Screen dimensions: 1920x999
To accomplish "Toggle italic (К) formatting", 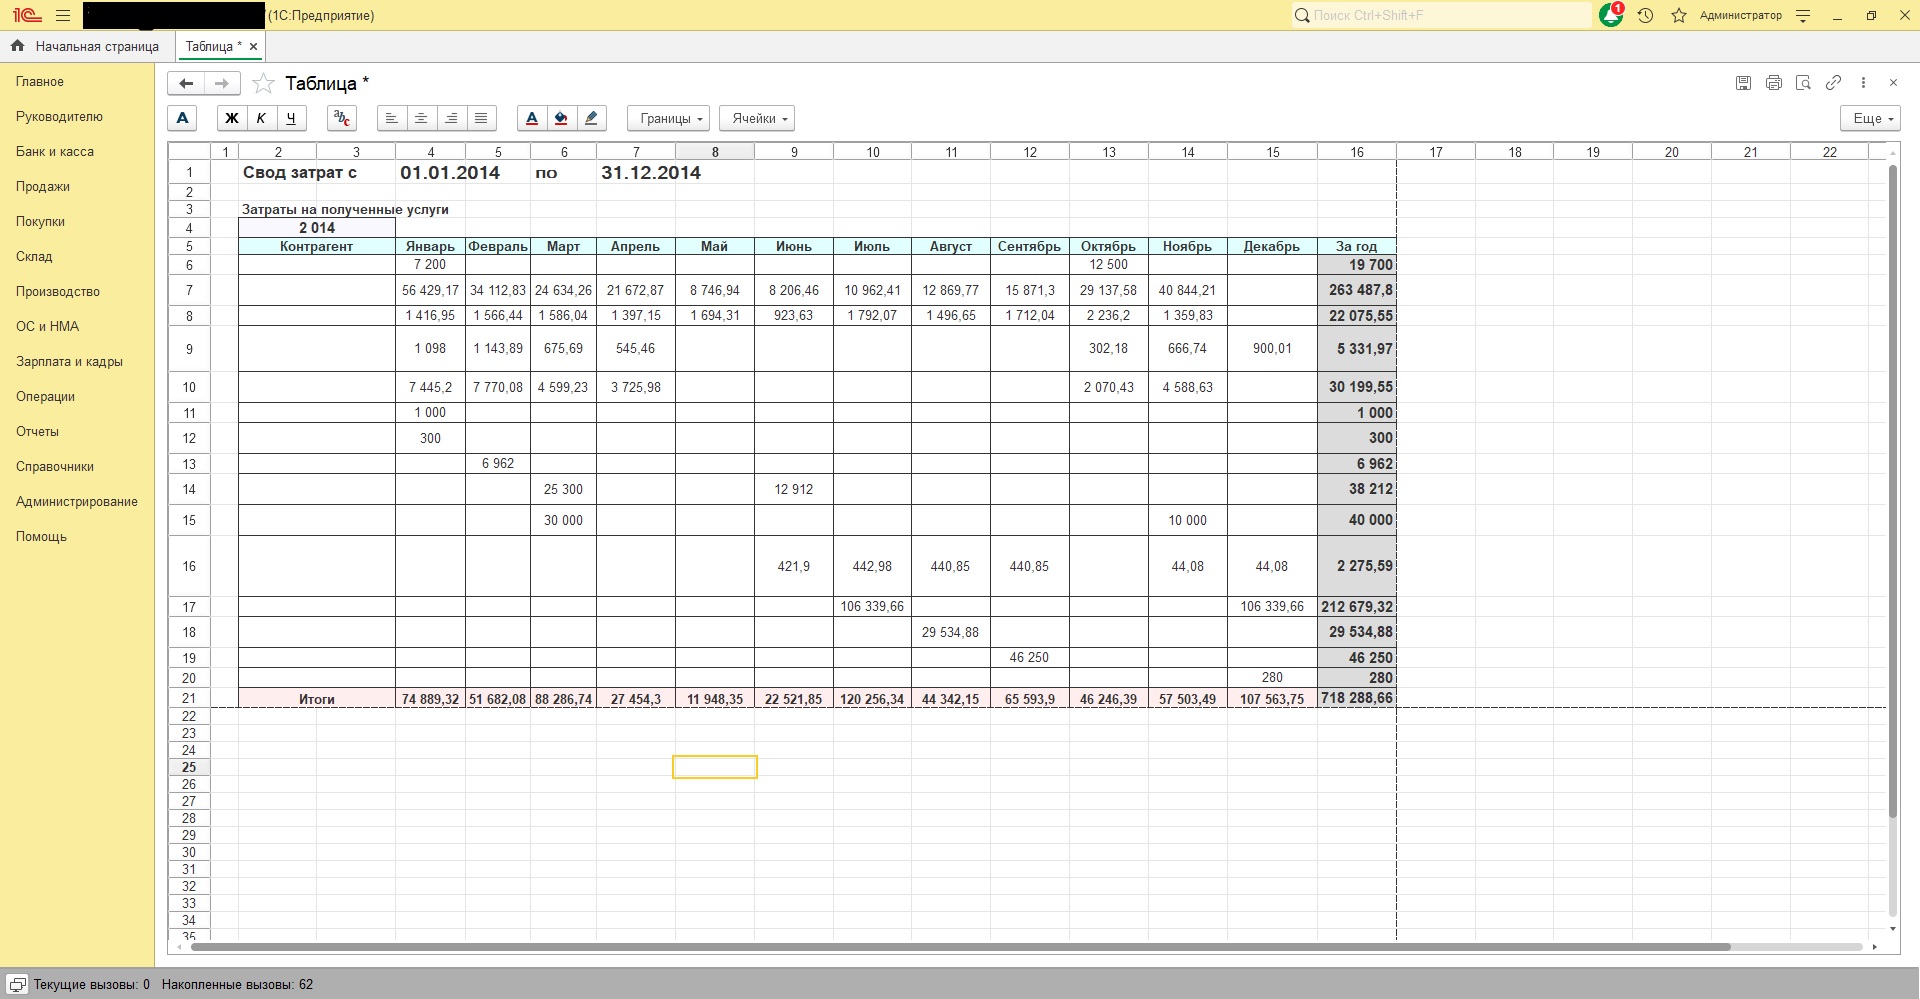I will (x=261, y=118).
